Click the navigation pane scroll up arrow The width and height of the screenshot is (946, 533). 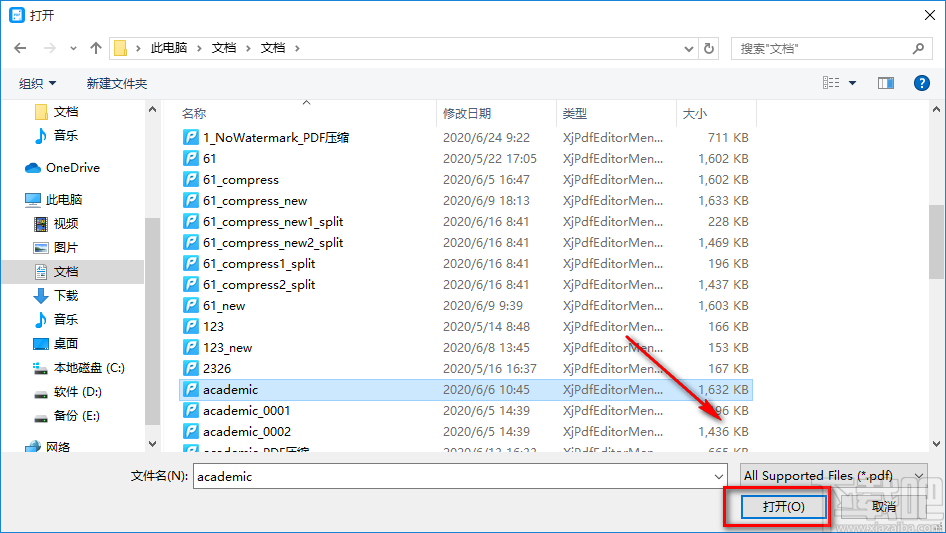click(152, 109)
